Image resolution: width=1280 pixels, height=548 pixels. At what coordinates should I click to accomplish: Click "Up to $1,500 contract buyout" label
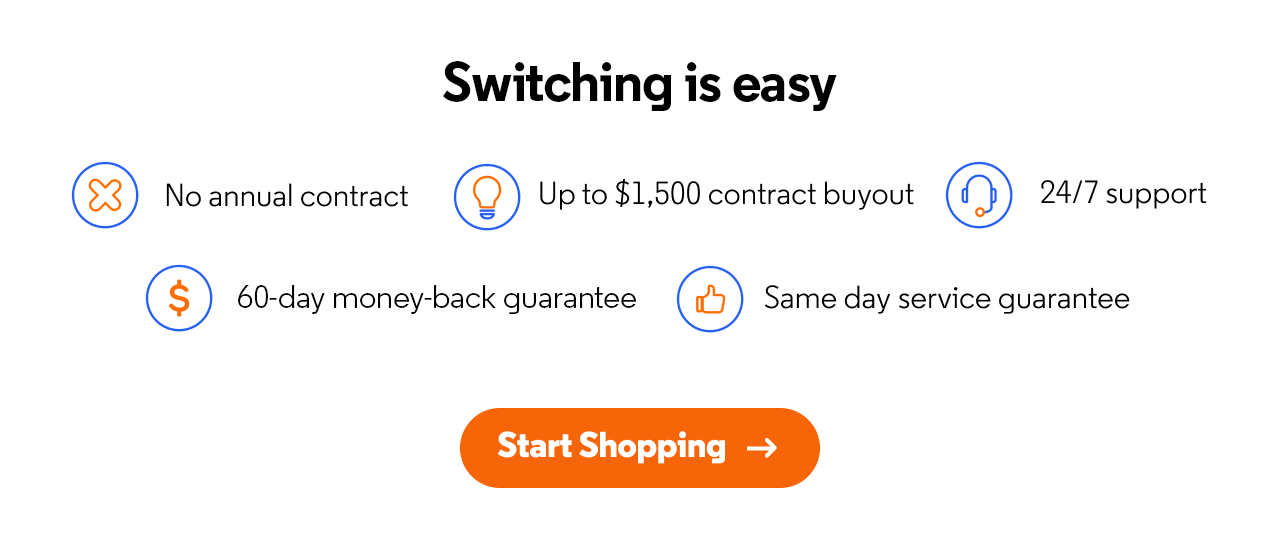coord(726,194)
